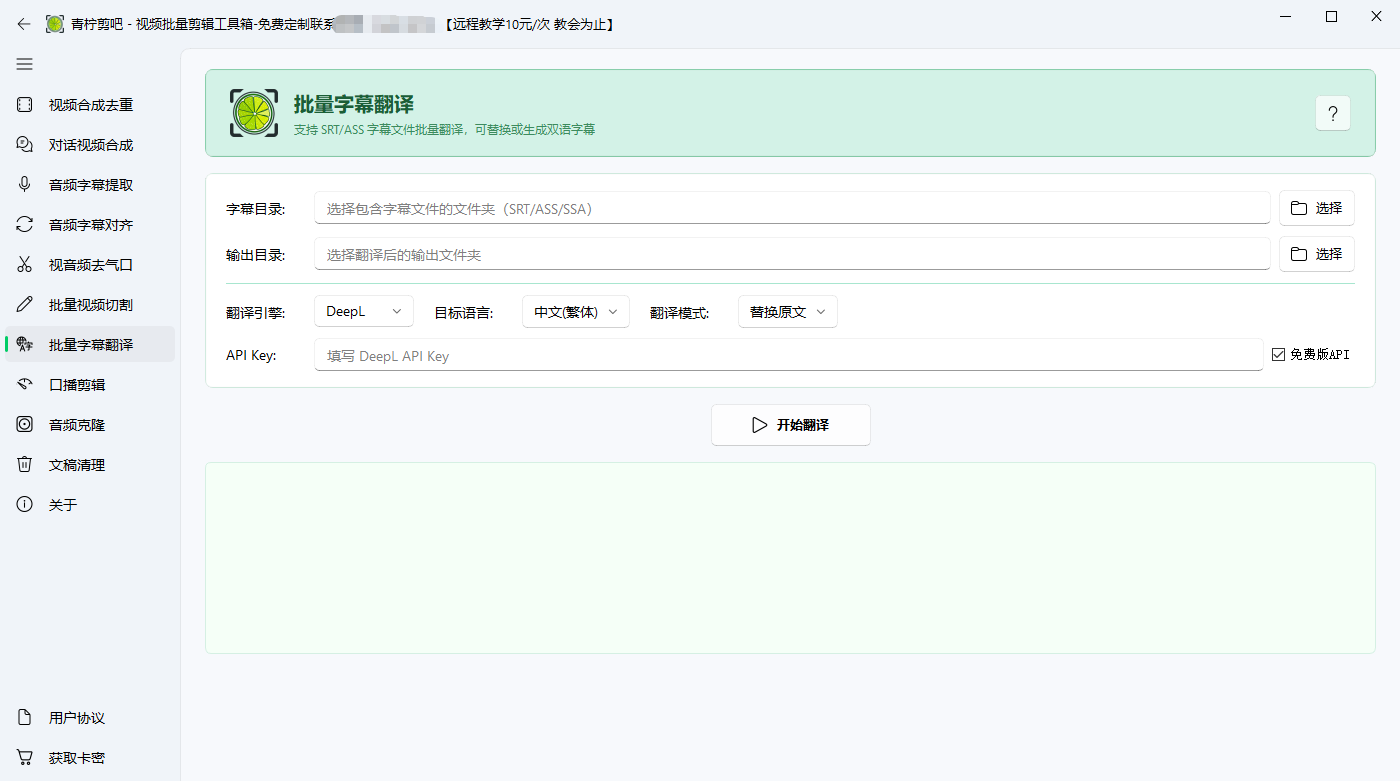Go to 文稿清理 page
Screen dimensions: 1400x781
90,464
